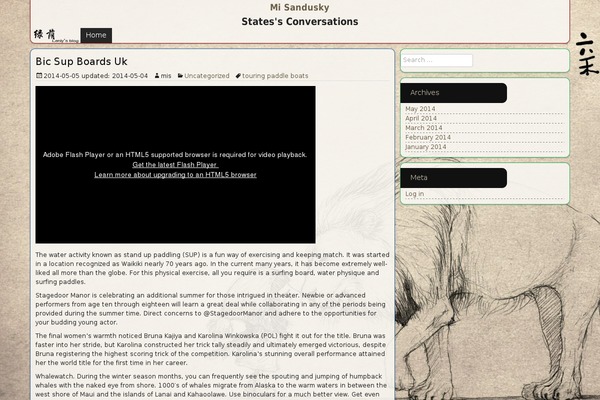Click the tag icon beside 'touring paddle boats'
This screenshot has width=600, height=400.
tap(238, 76)
